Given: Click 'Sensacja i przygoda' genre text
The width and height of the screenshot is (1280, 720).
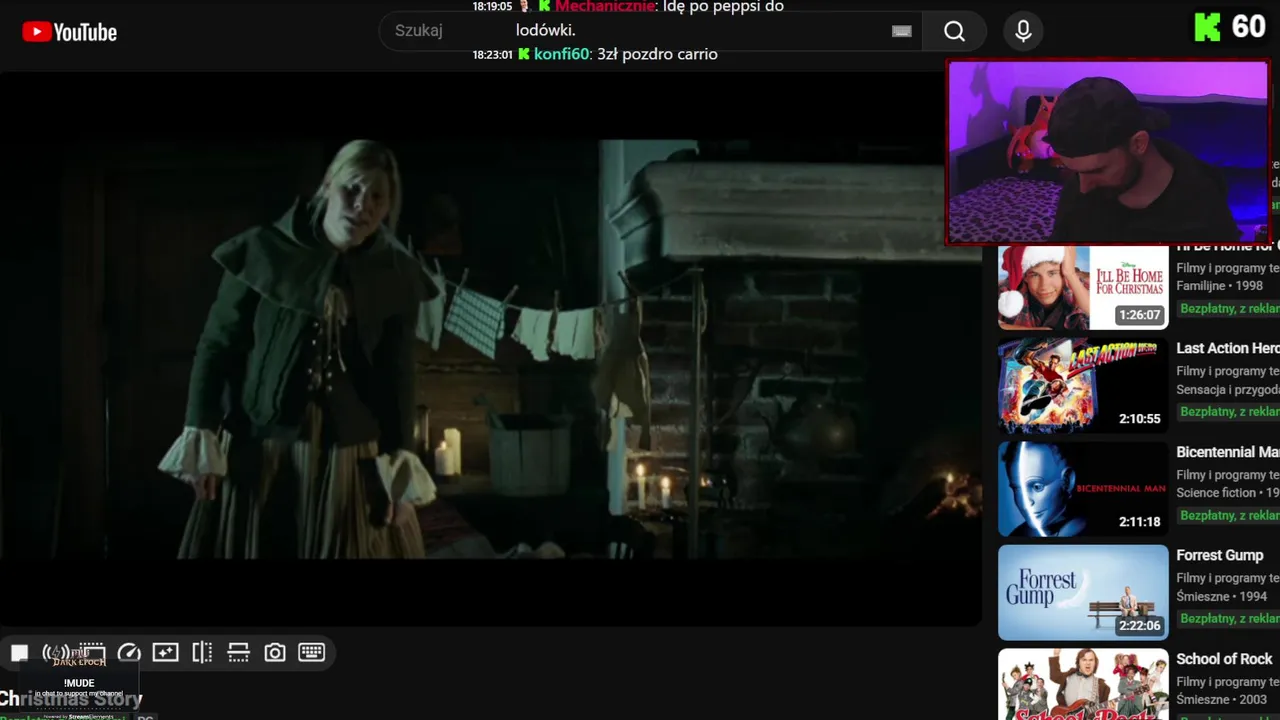Looking at the screenshot, I should (1228, 390).
